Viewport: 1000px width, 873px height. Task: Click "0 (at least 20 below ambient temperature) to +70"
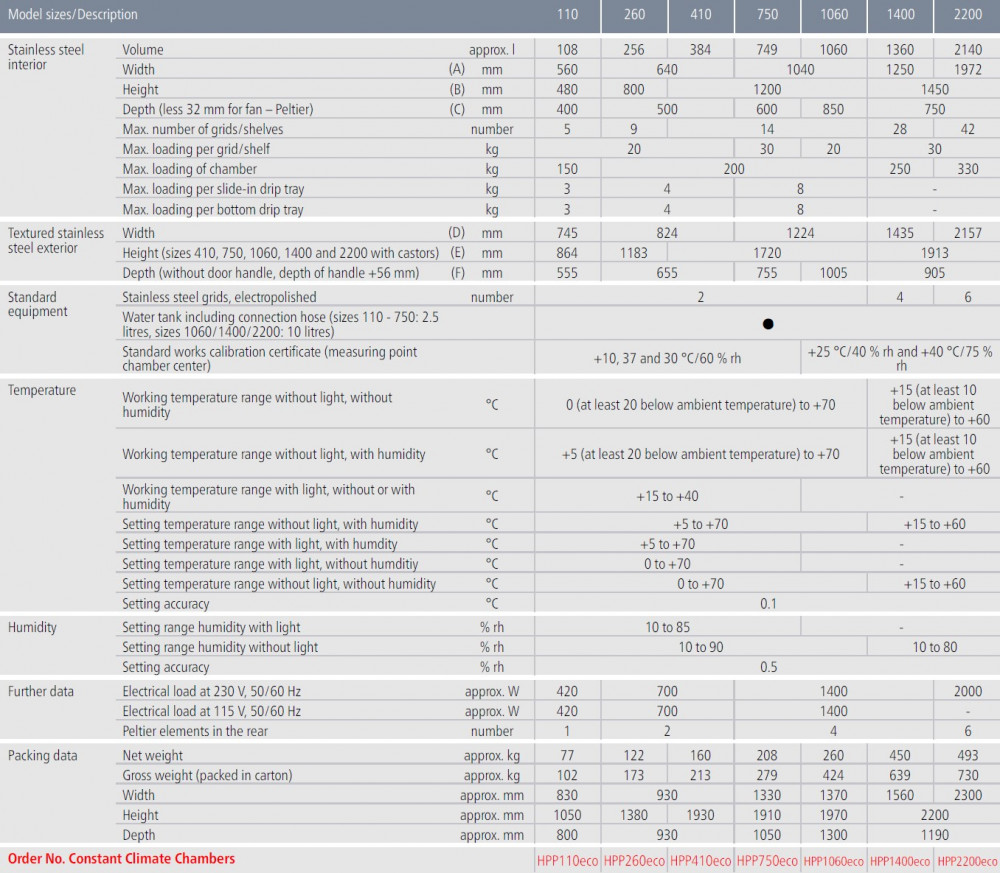point(700,405)
